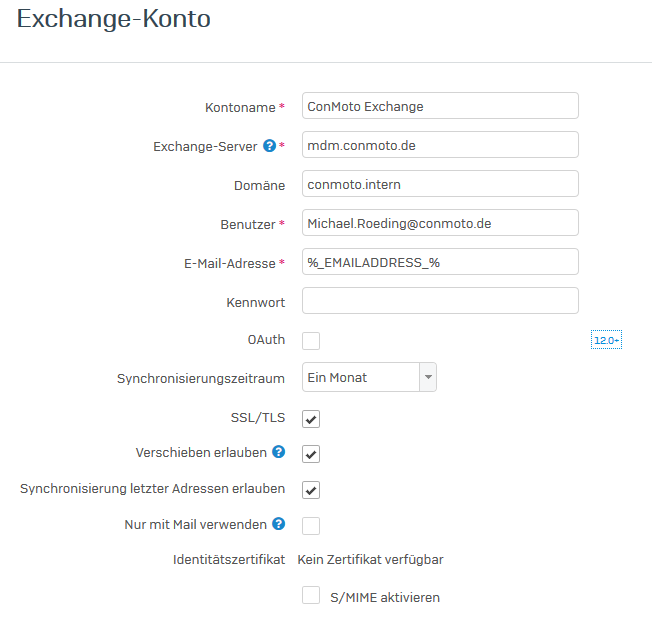Focus the empty Kennwort field
Image resolution: width=652 pixels, height=638 pixels.
(440, 300)
